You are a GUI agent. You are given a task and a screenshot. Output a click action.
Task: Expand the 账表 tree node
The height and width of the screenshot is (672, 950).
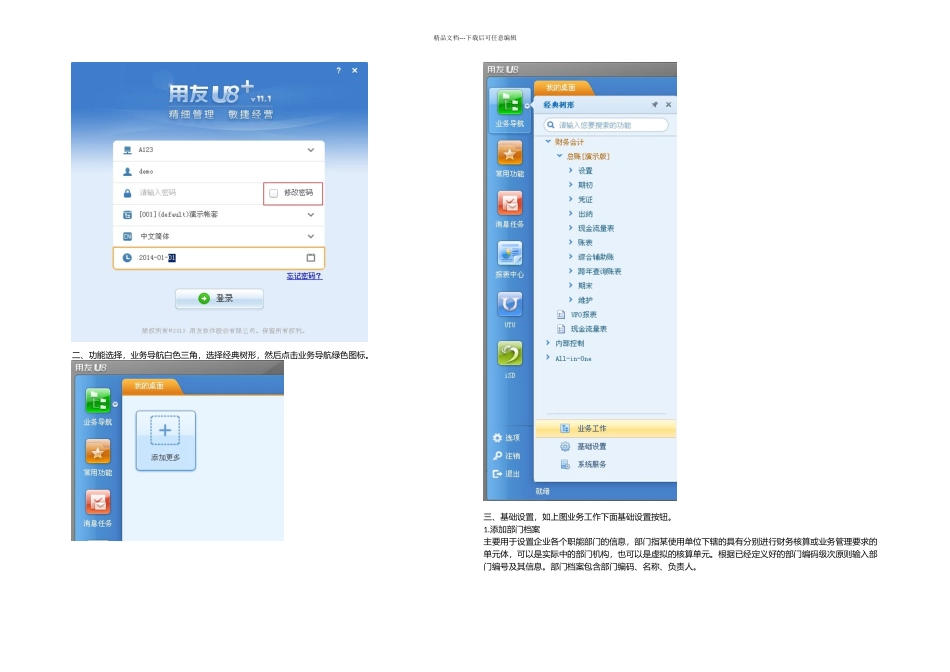570,242
